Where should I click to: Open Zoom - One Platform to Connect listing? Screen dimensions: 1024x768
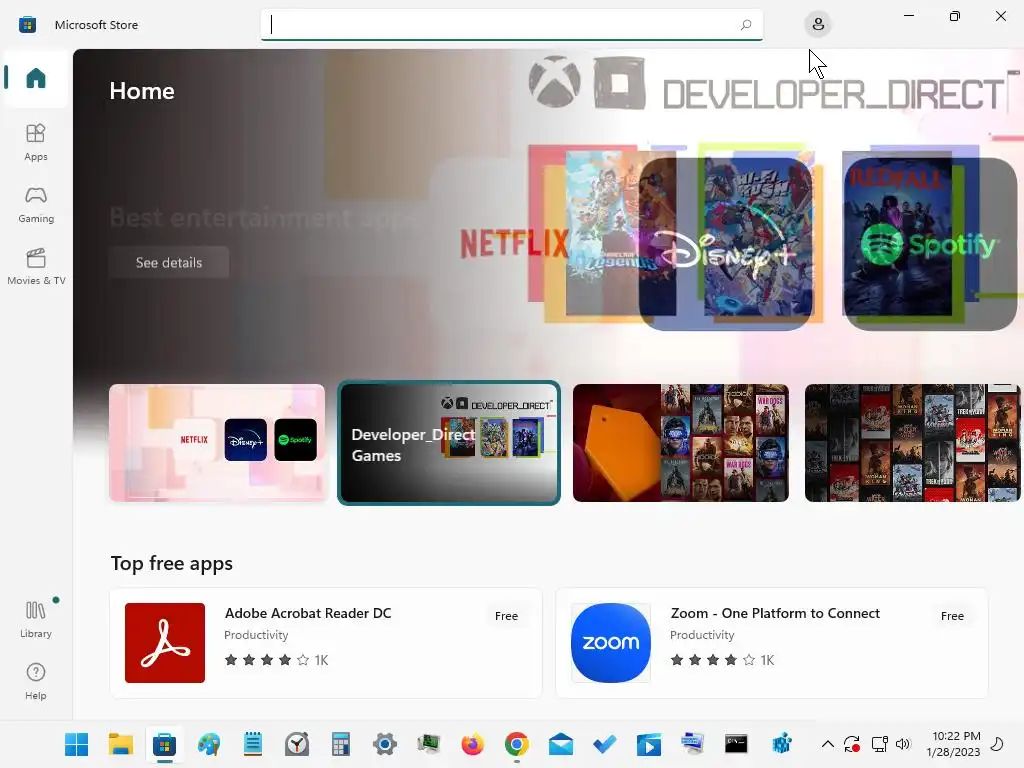772,643
